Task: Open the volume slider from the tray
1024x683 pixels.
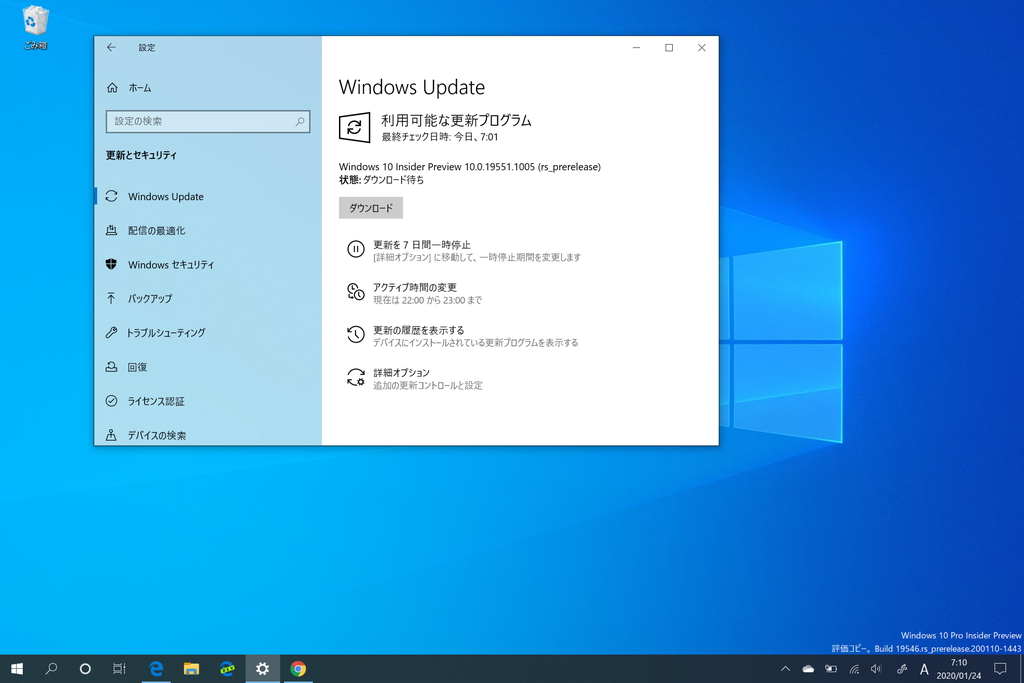Action: (878, 669)
